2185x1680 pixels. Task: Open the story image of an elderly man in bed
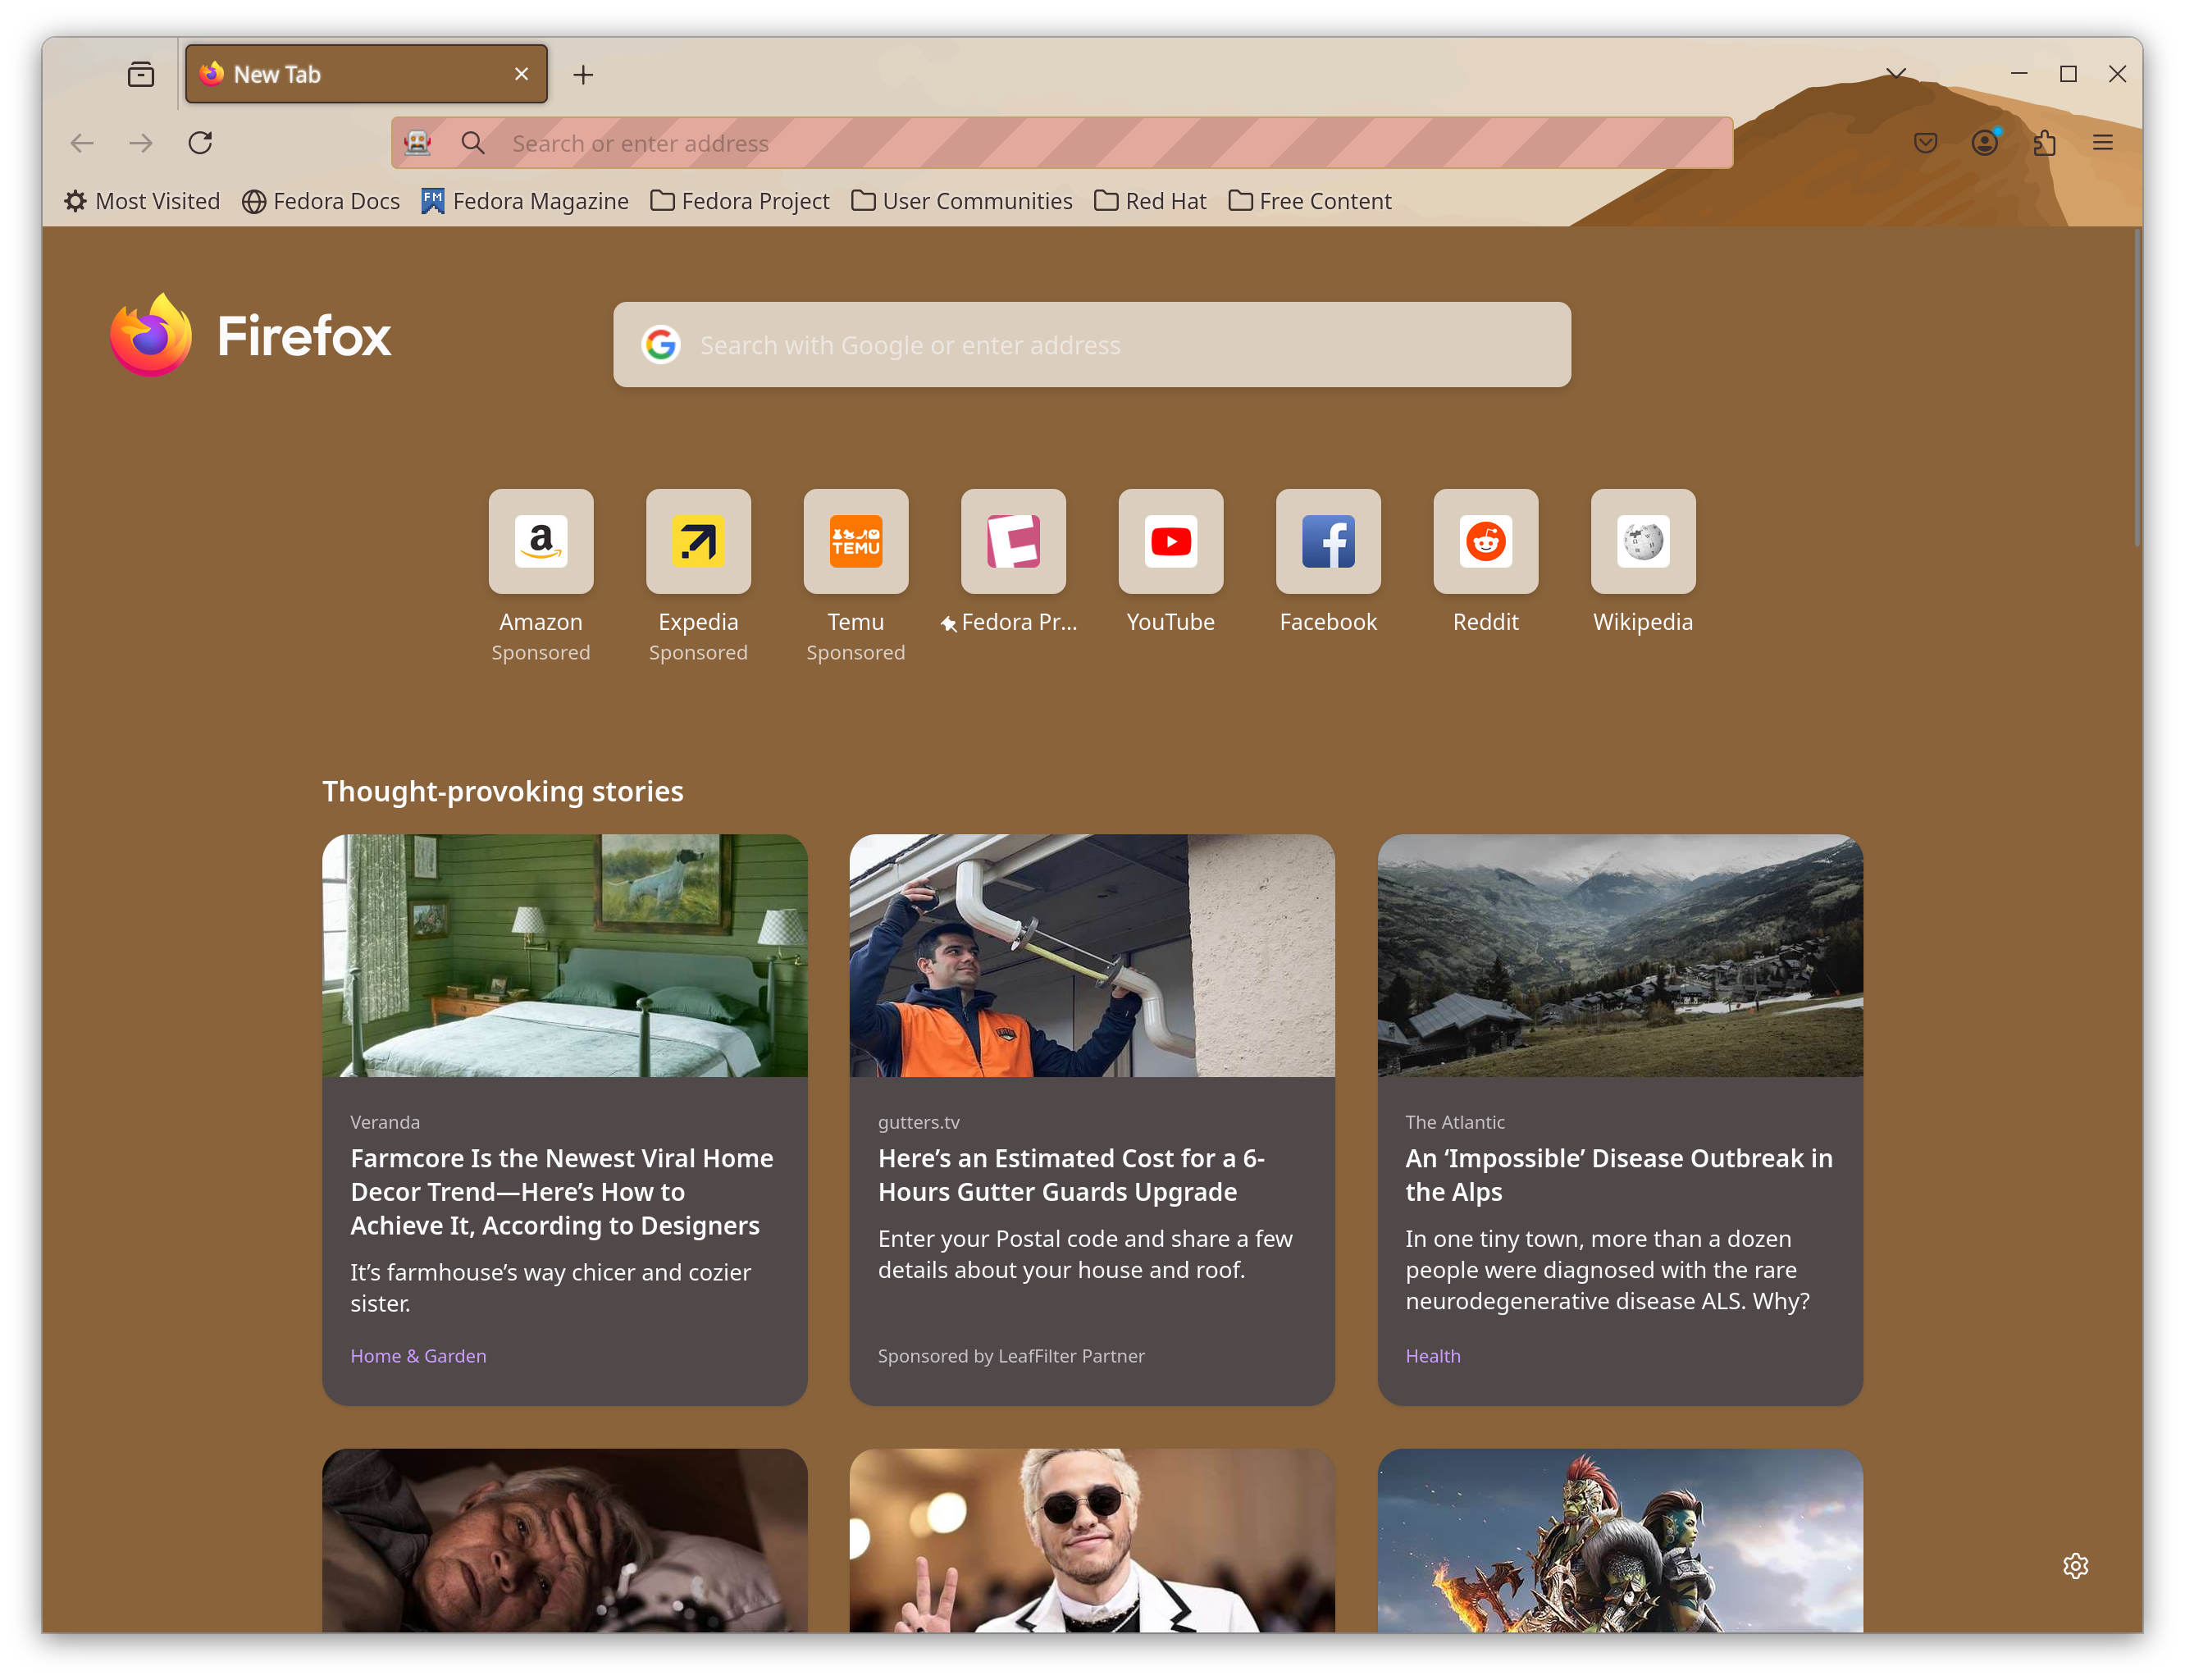pyautogui.click(x=565, y=1541)
